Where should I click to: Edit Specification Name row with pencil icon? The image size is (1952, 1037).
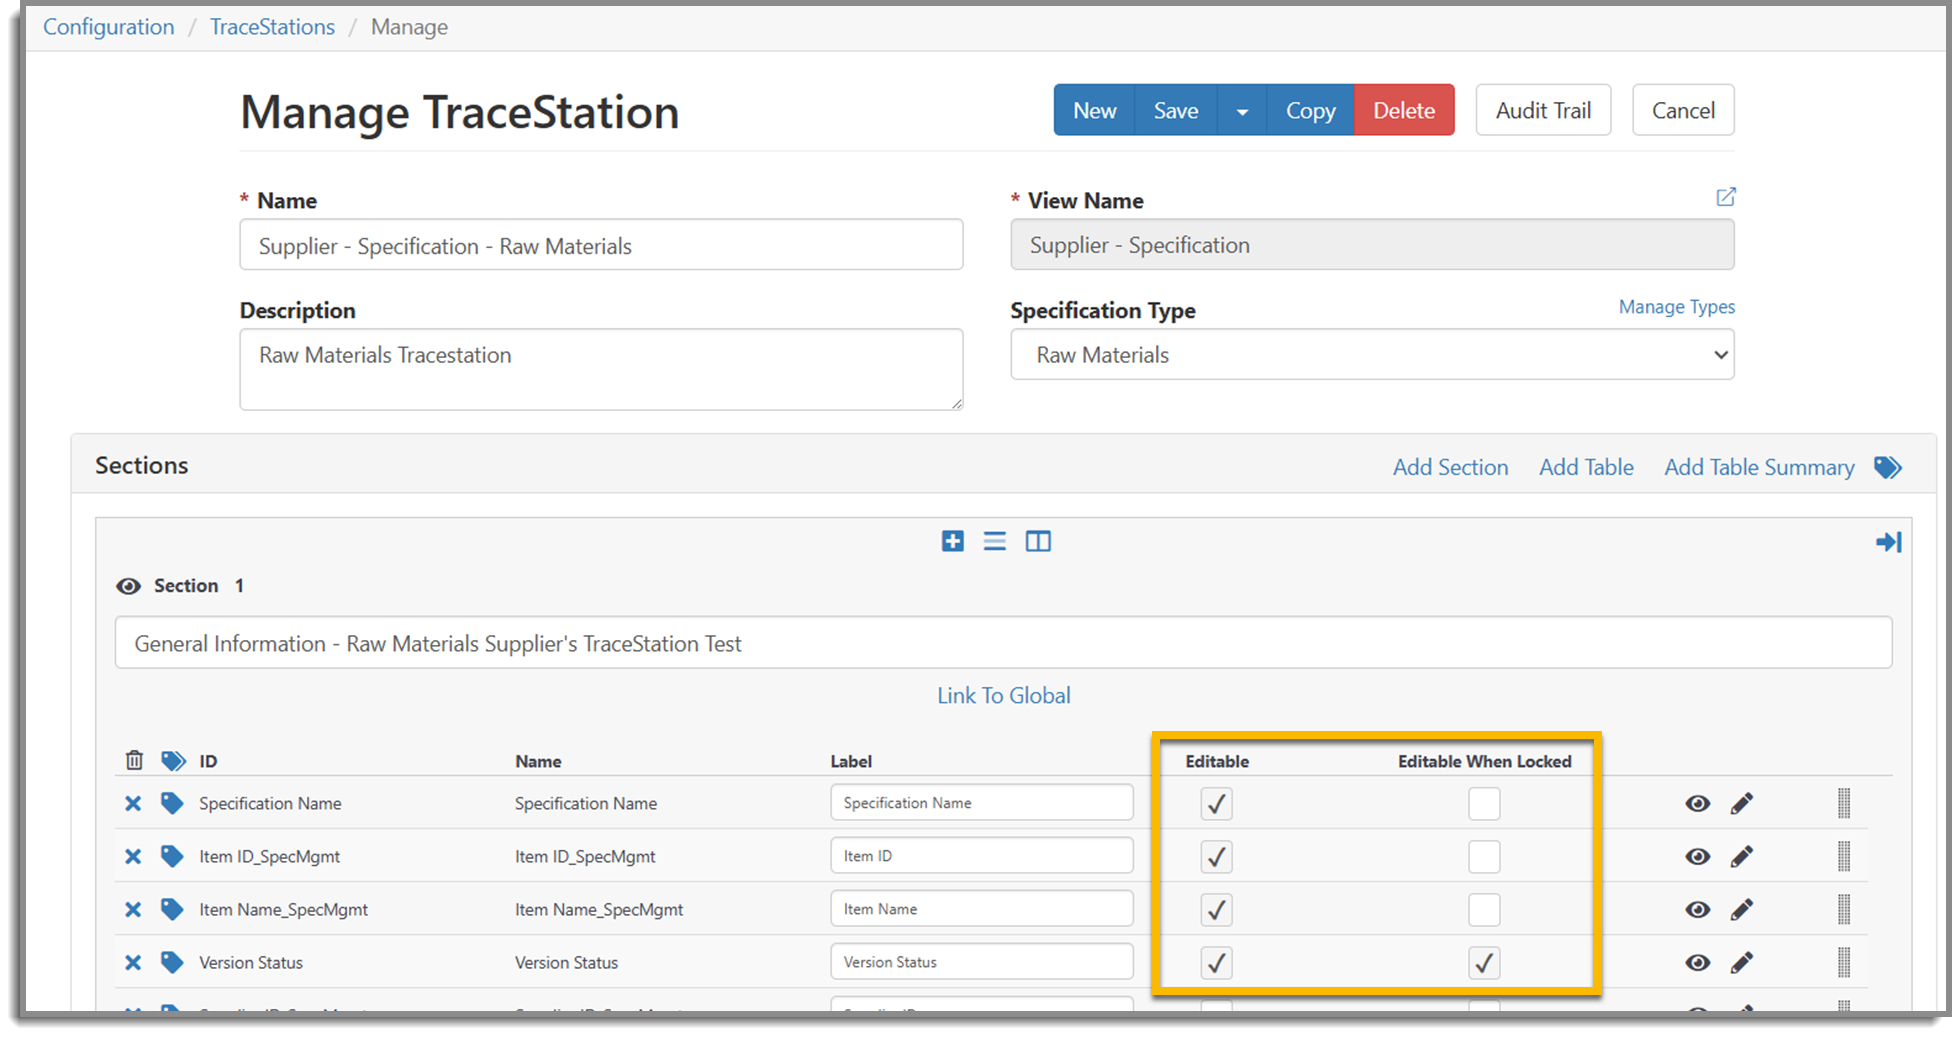[1741, 803]
